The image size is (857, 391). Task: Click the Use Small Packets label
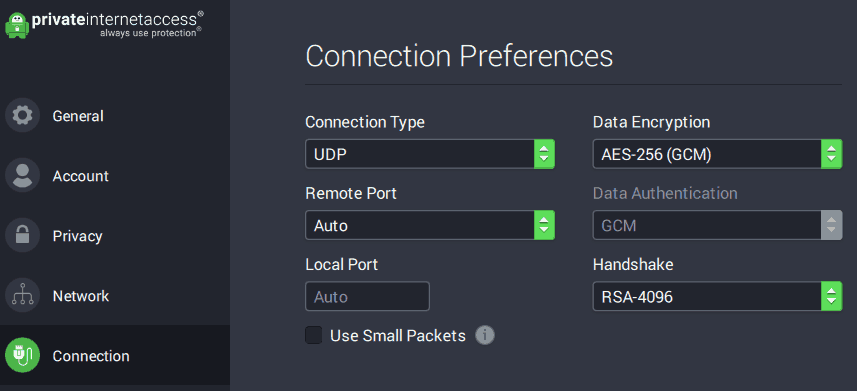398,336
